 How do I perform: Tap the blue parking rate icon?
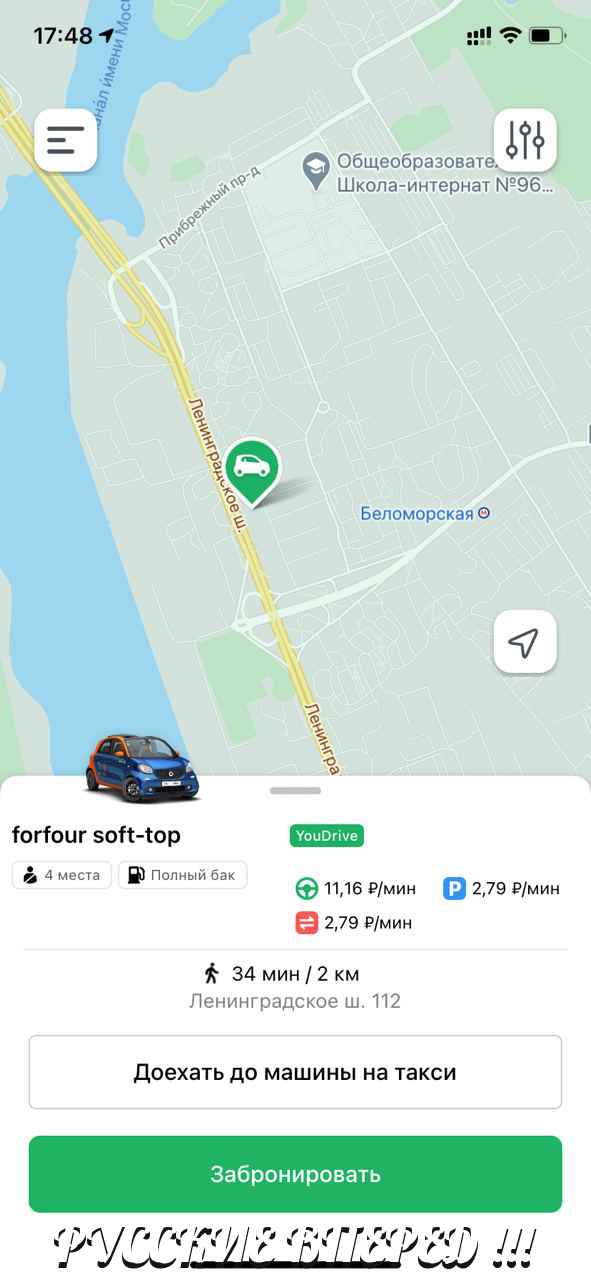(x=455, y=888)
